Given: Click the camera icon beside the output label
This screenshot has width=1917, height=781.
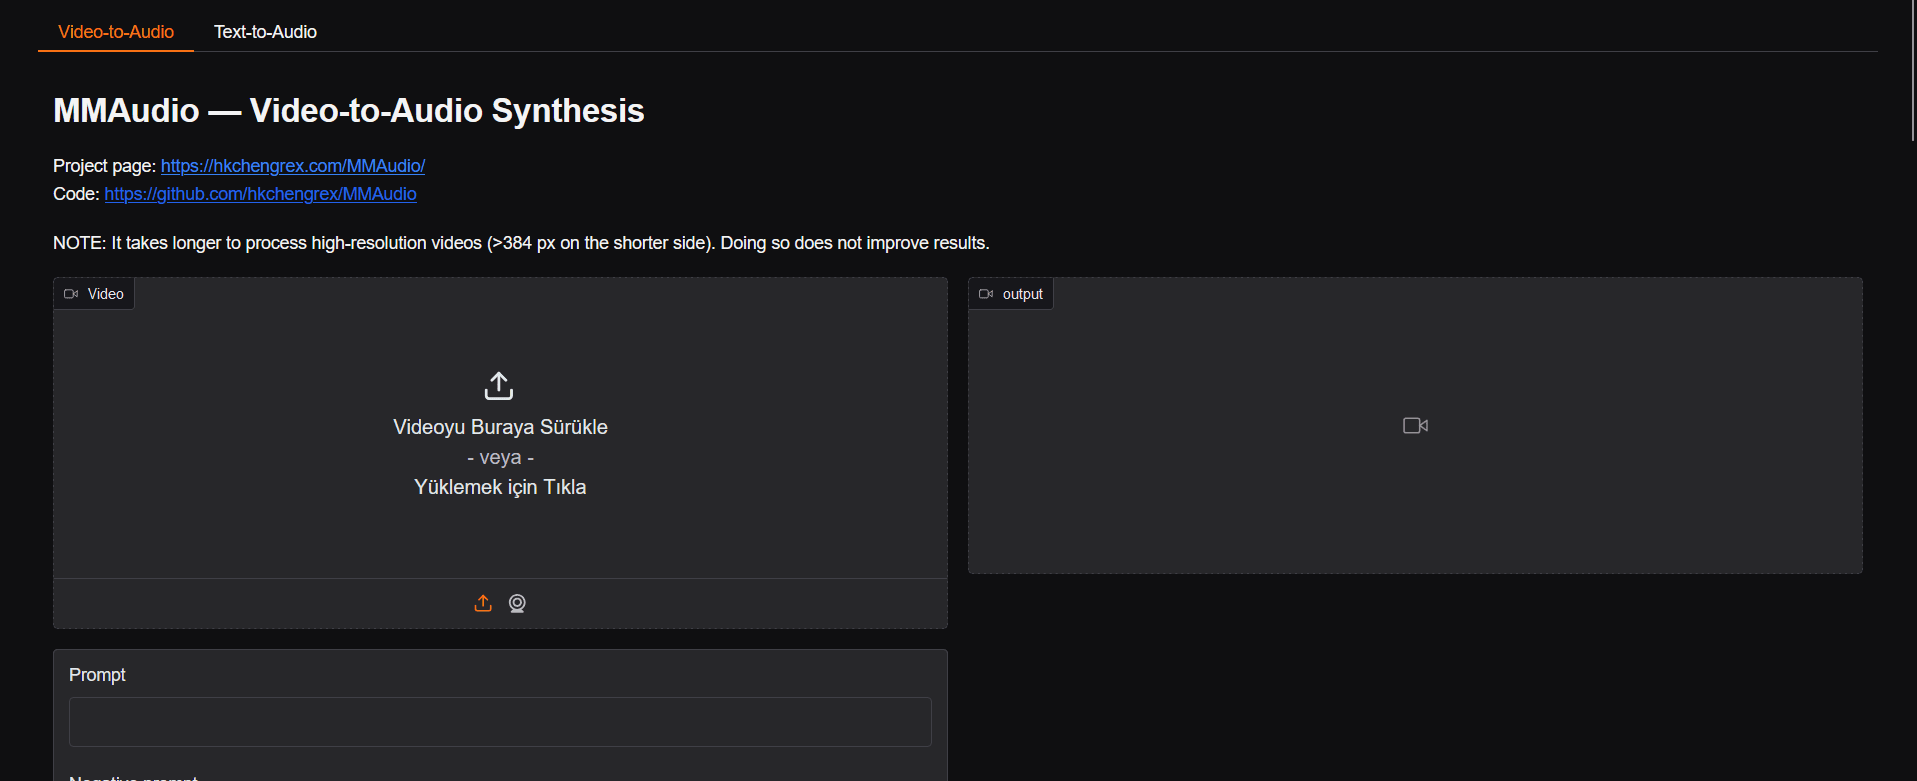Looking at the screenshot, I should [x=986, y=294].
